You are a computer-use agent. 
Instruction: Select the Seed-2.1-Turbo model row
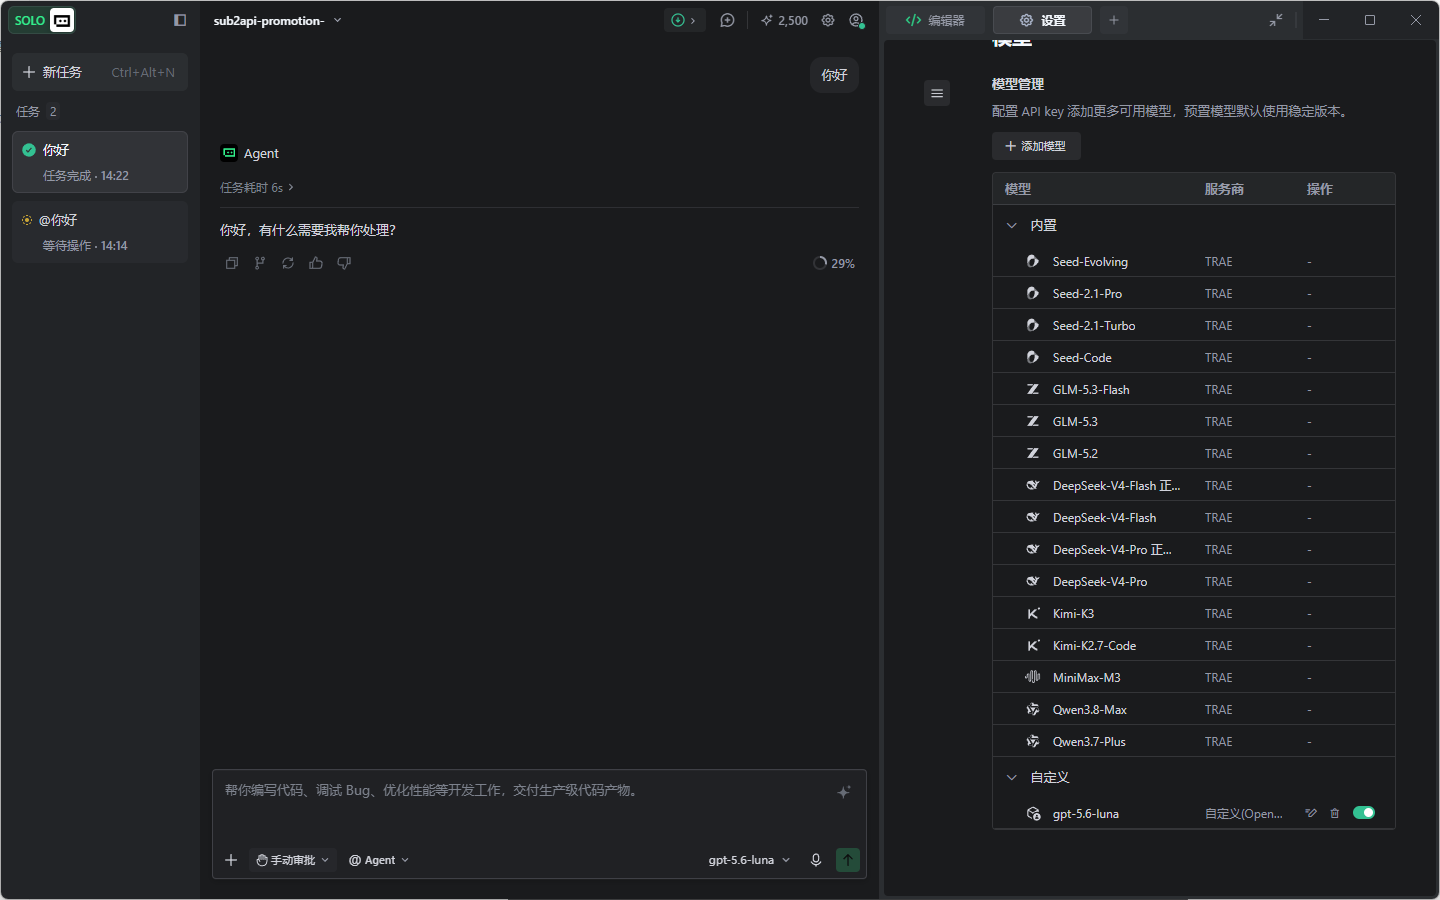coord(1194,325)
